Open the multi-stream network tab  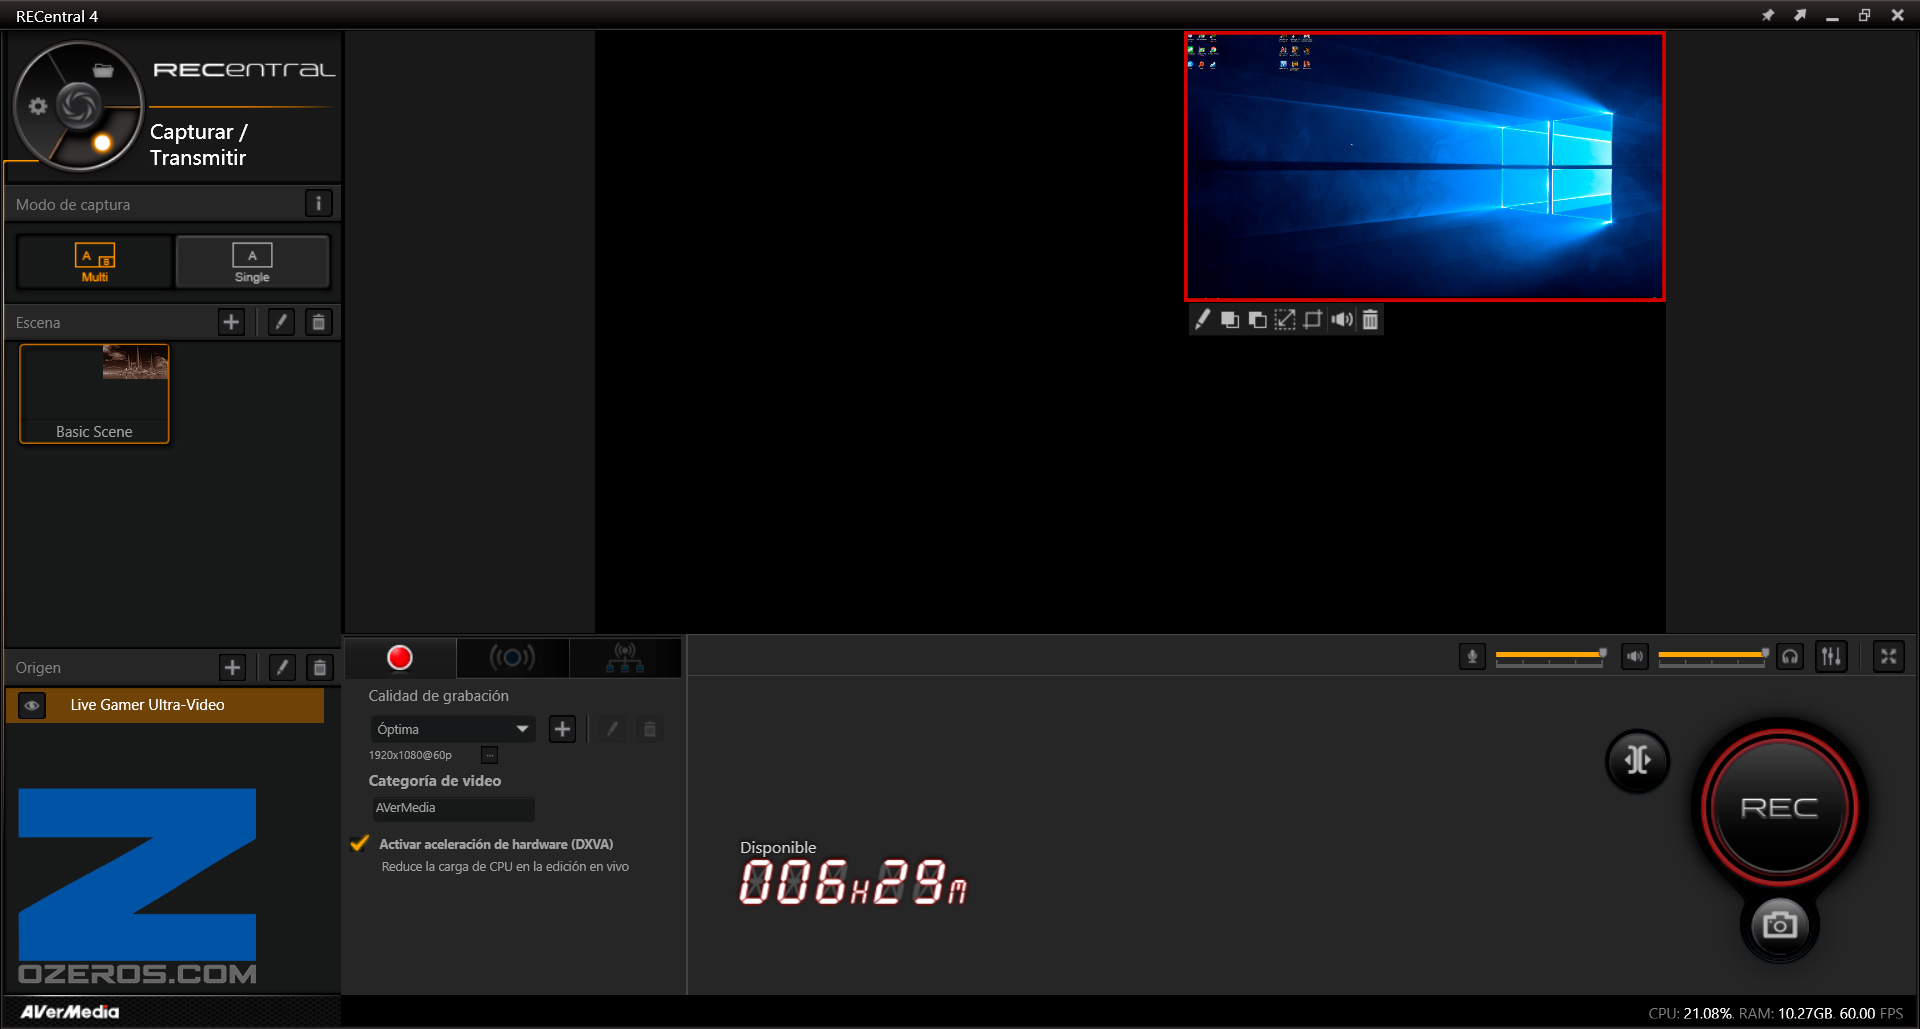[625, 657]
